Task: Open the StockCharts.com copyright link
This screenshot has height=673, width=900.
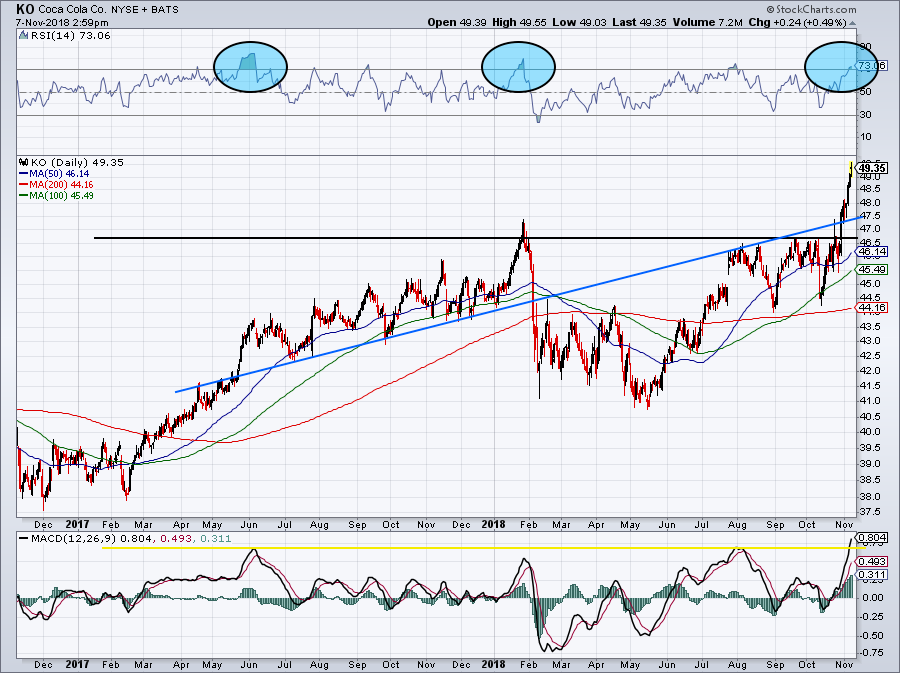Action: click(811, 9)
